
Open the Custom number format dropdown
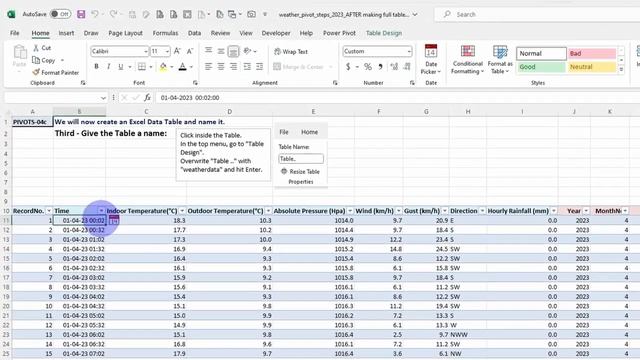coord(409,51)
